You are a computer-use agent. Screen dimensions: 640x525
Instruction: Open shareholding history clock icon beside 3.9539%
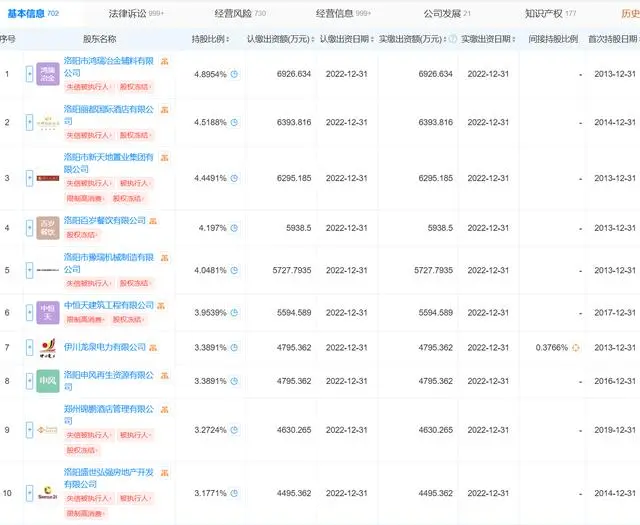click(234, 313)
